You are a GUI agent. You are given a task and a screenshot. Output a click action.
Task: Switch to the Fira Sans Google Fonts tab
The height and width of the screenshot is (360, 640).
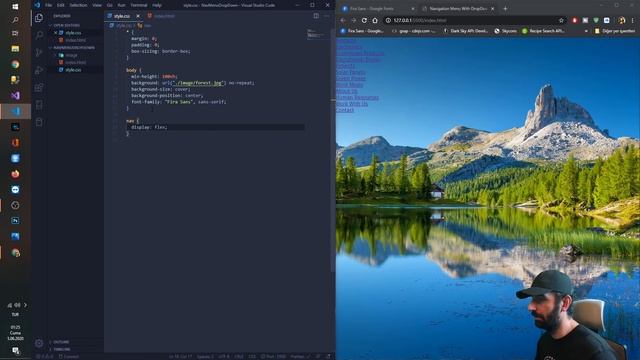(x=378, y=9)
